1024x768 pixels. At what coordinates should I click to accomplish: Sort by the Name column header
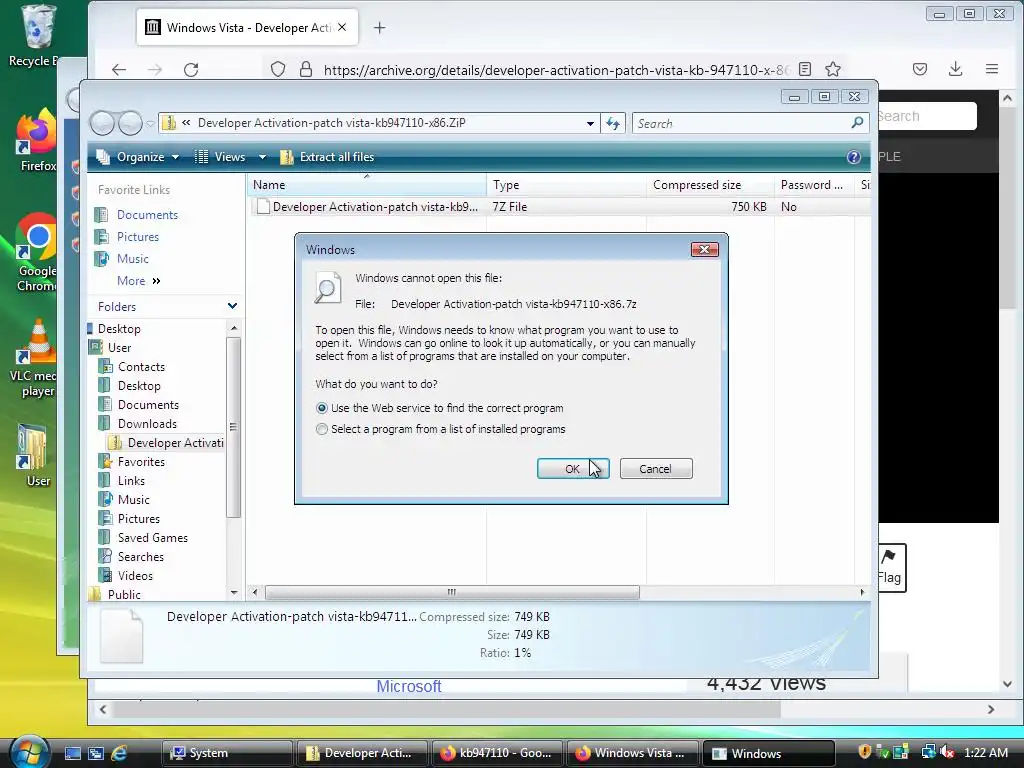click(366, 185)
